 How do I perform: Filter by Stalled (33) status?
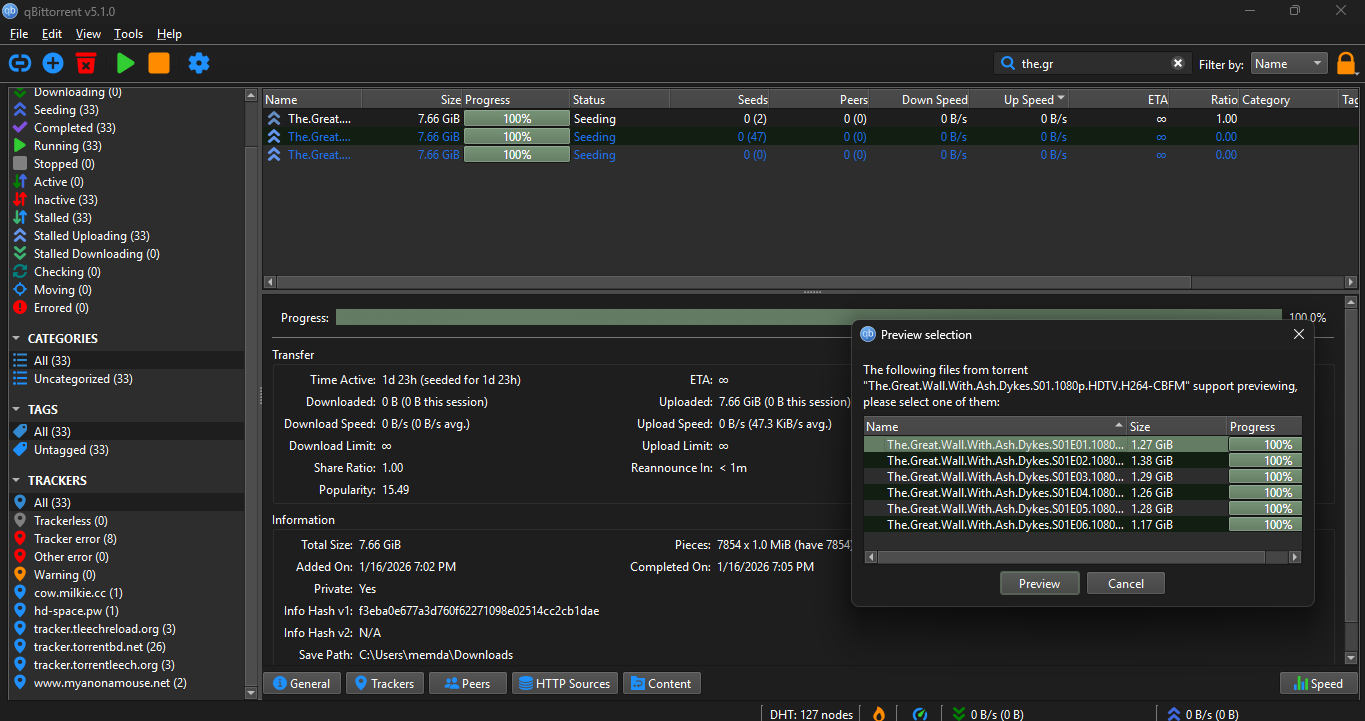click(x=63, y=218)
